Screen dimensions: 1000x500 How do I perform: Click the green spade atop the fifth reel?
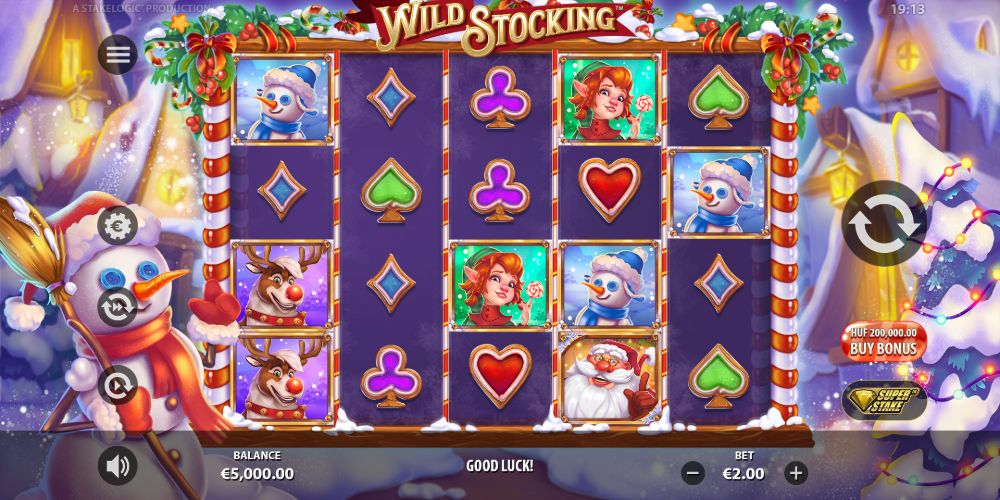click(719, 96)
